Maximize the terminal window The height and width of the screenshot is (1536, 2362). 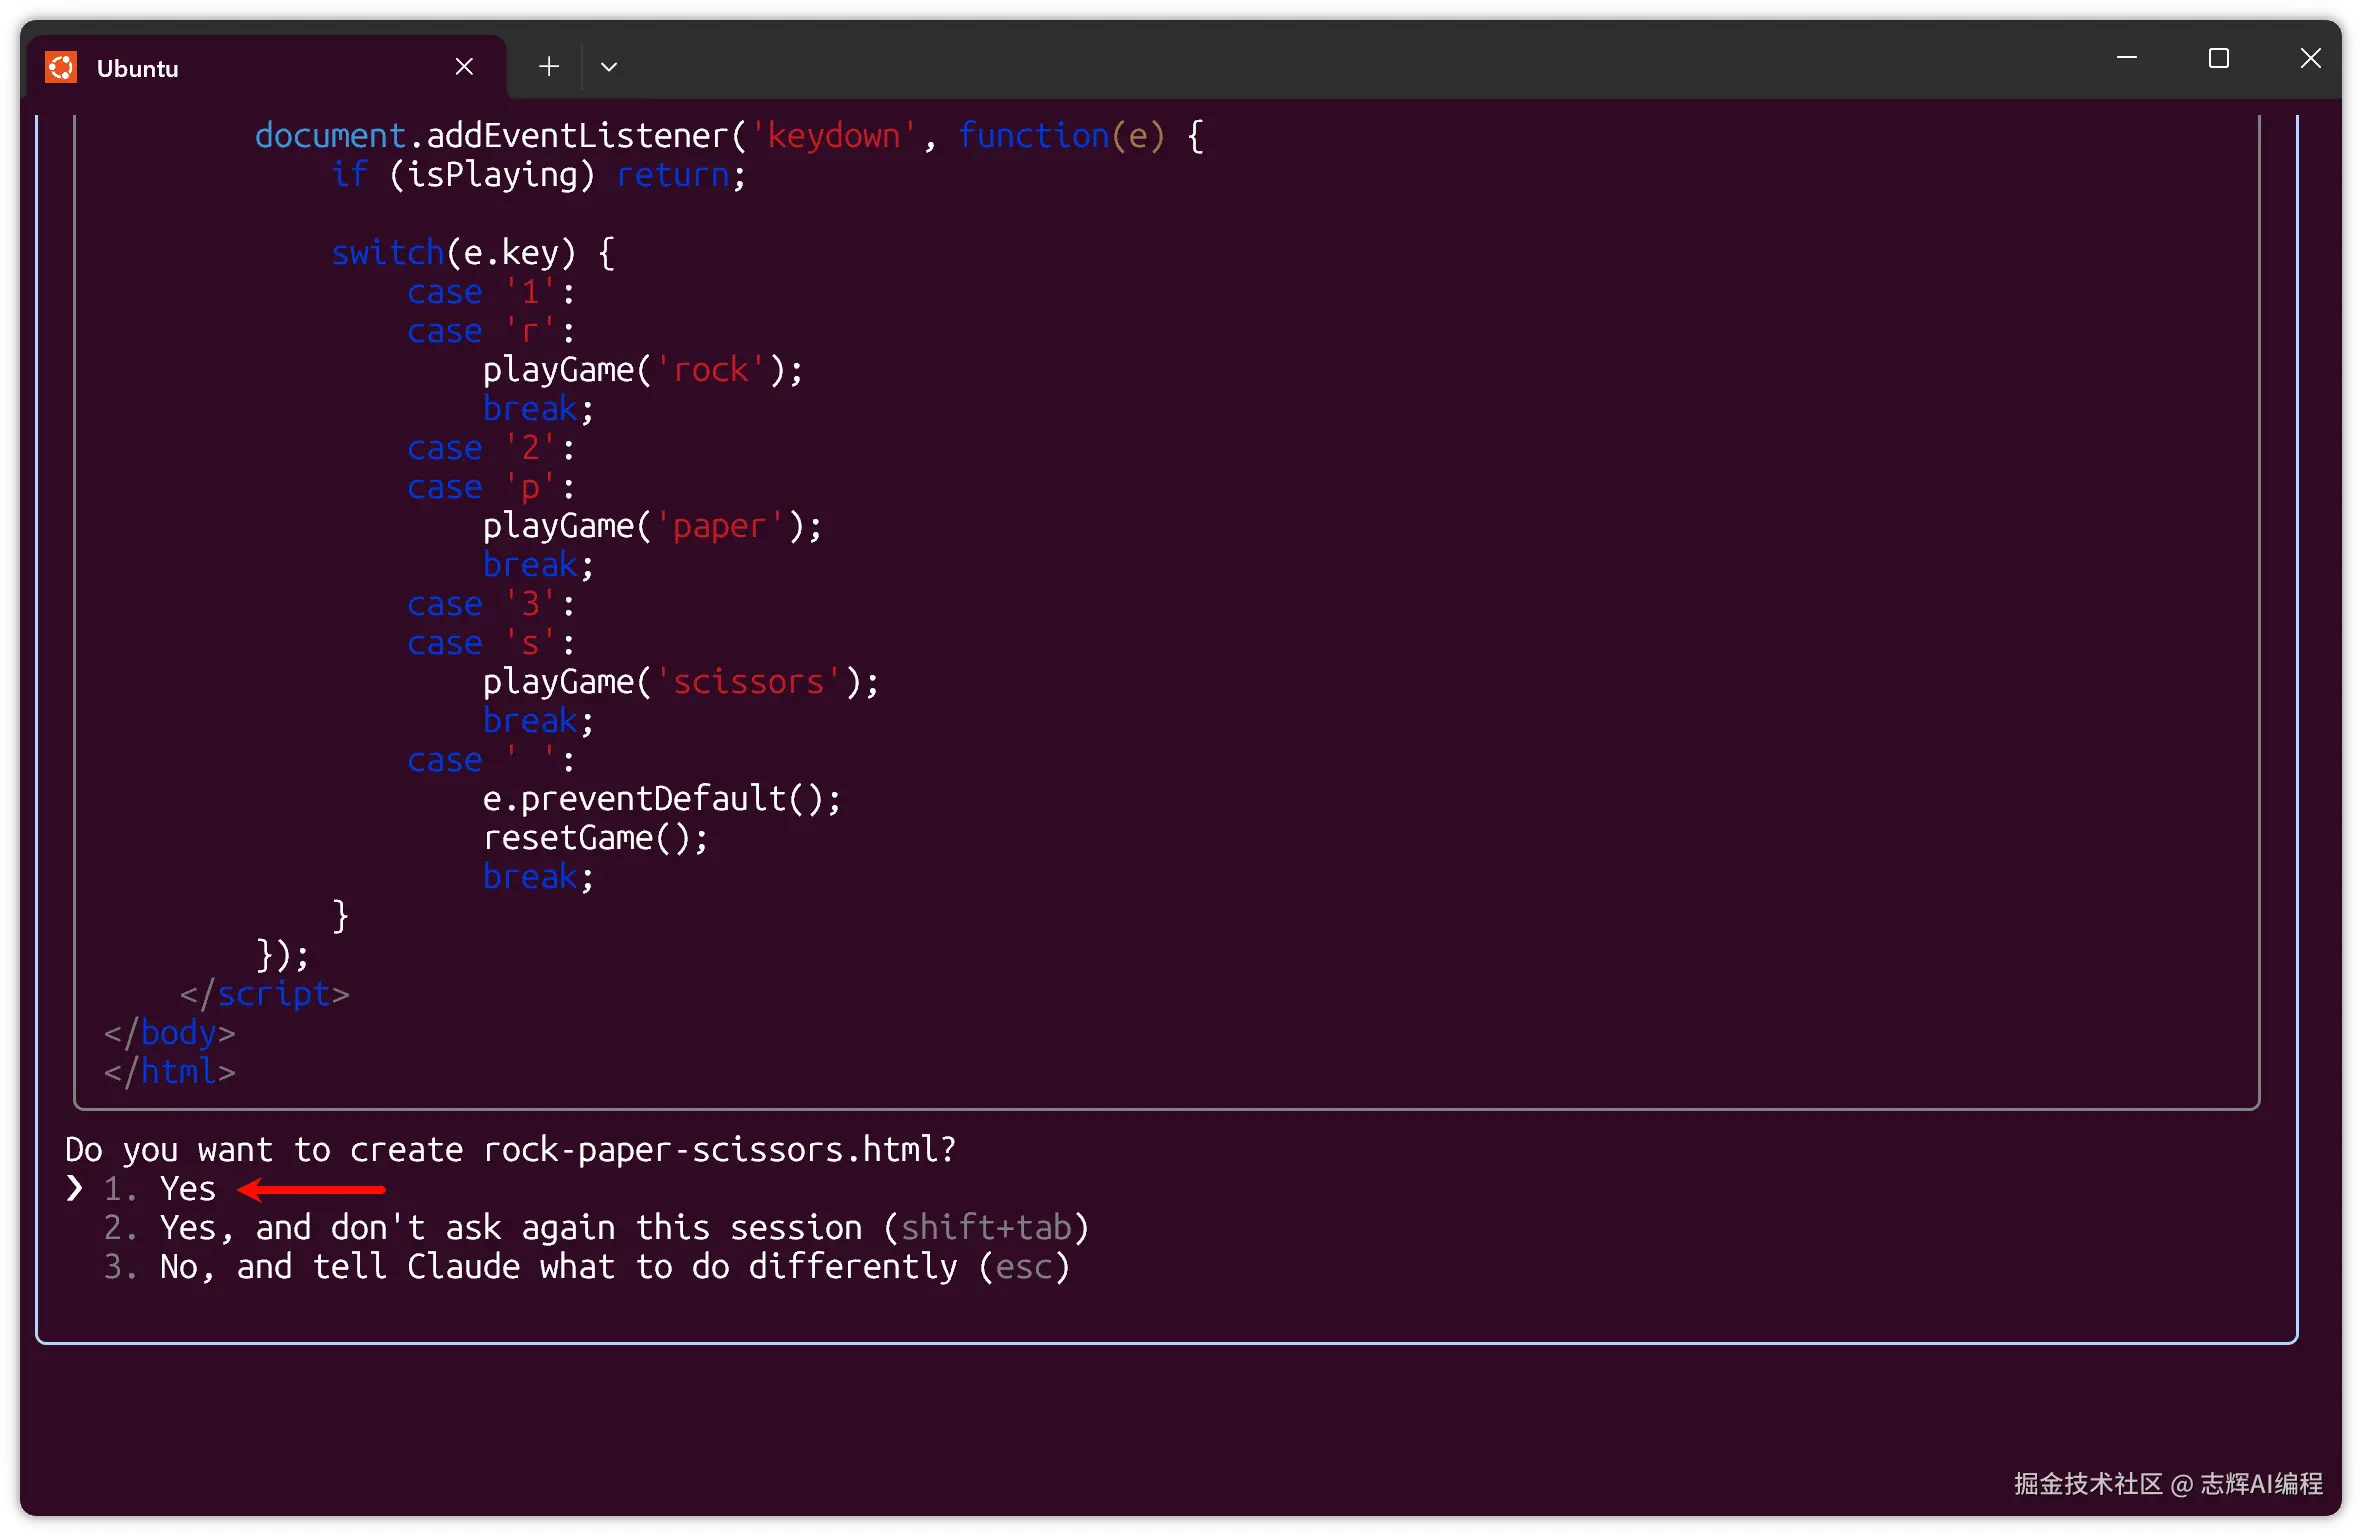(2218, 59)
